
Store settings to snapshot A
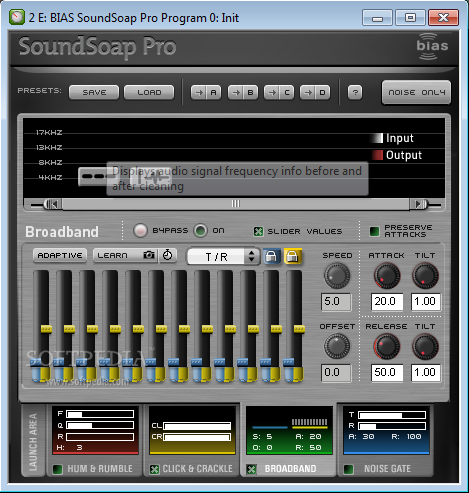point(206,92)
